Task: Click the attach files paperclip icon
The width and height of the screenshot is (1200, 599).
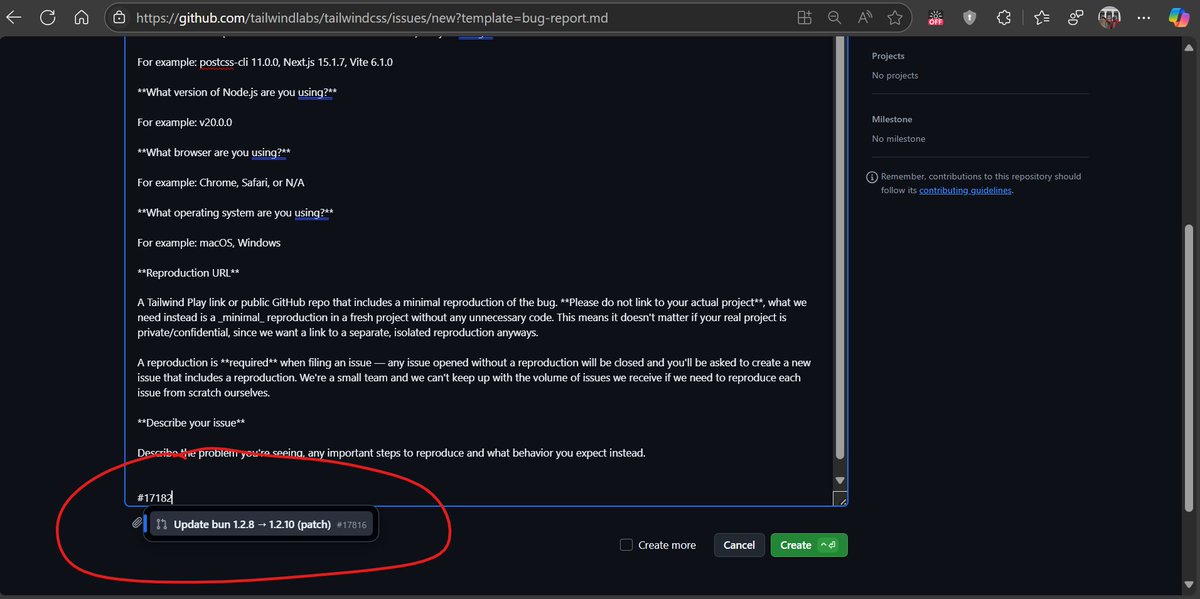Action: [137, 522]
